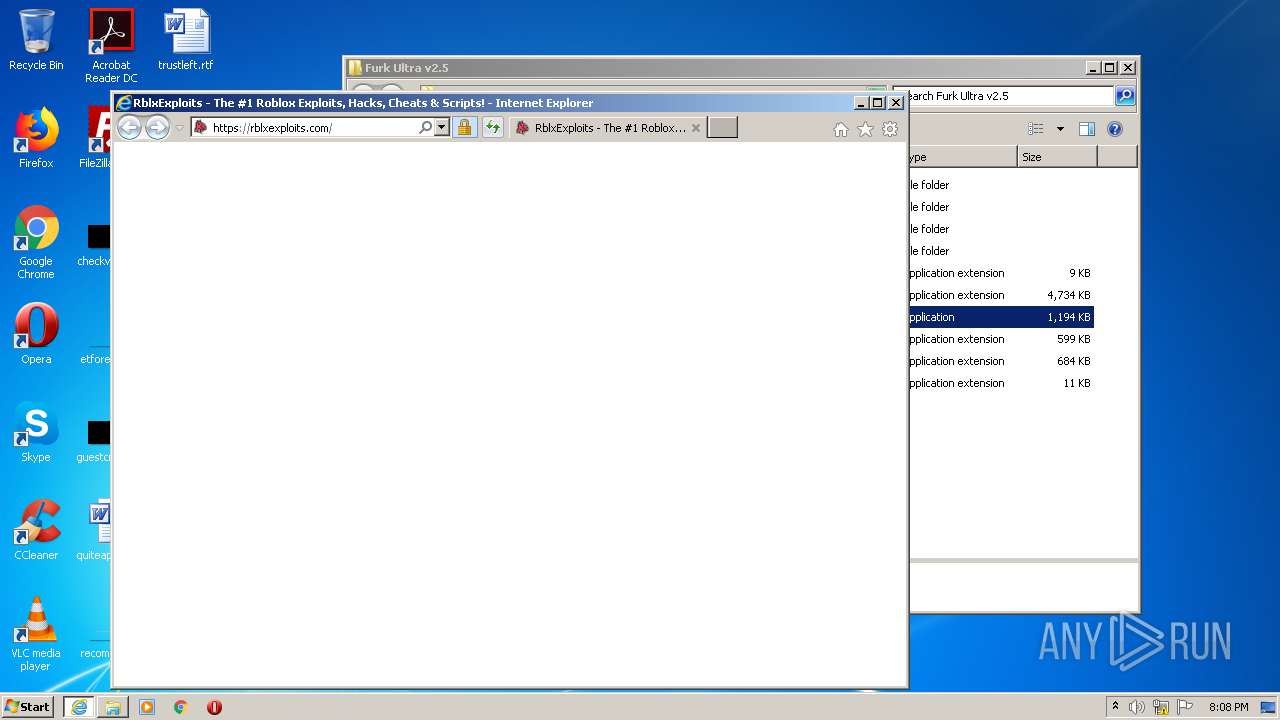Viewport: 1280px width, 720px height.
Task: Select the 684 KB application extension row
Action: click(x=1001, y=361)
